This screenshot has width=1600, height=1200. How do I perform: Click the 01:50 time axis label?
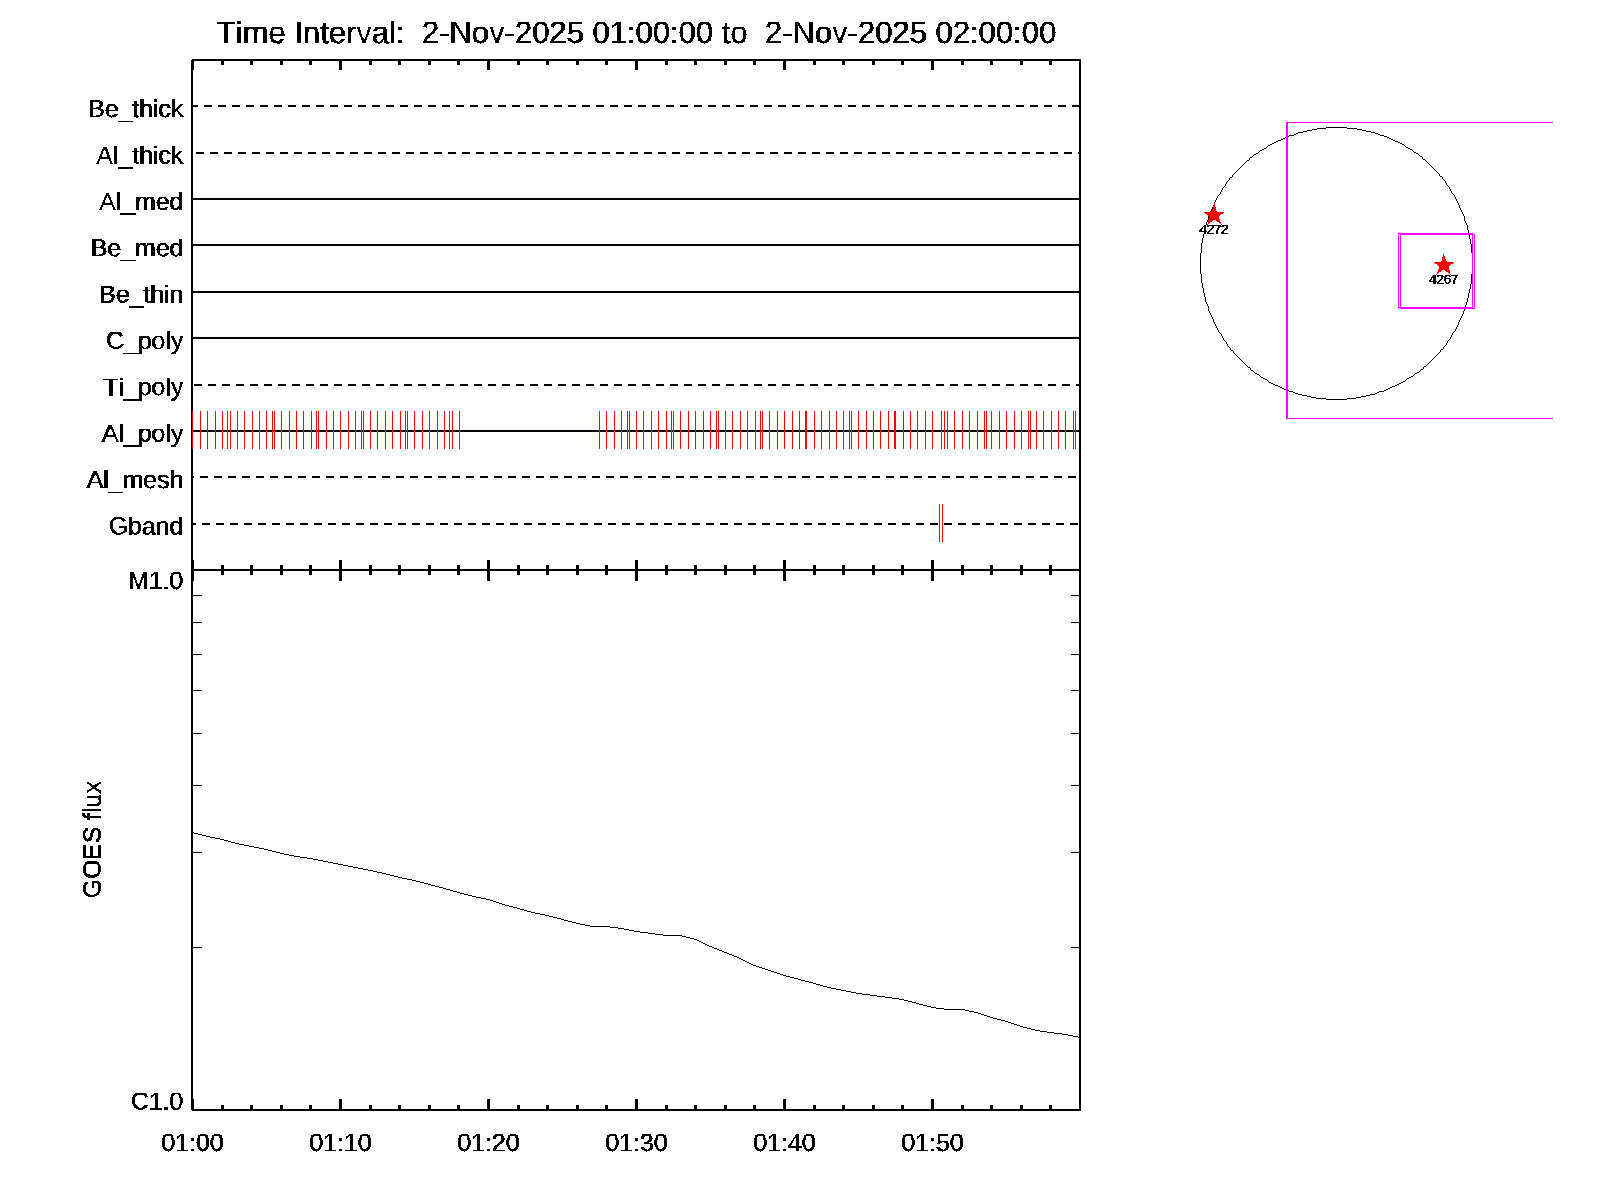(x=932, y=1143)
